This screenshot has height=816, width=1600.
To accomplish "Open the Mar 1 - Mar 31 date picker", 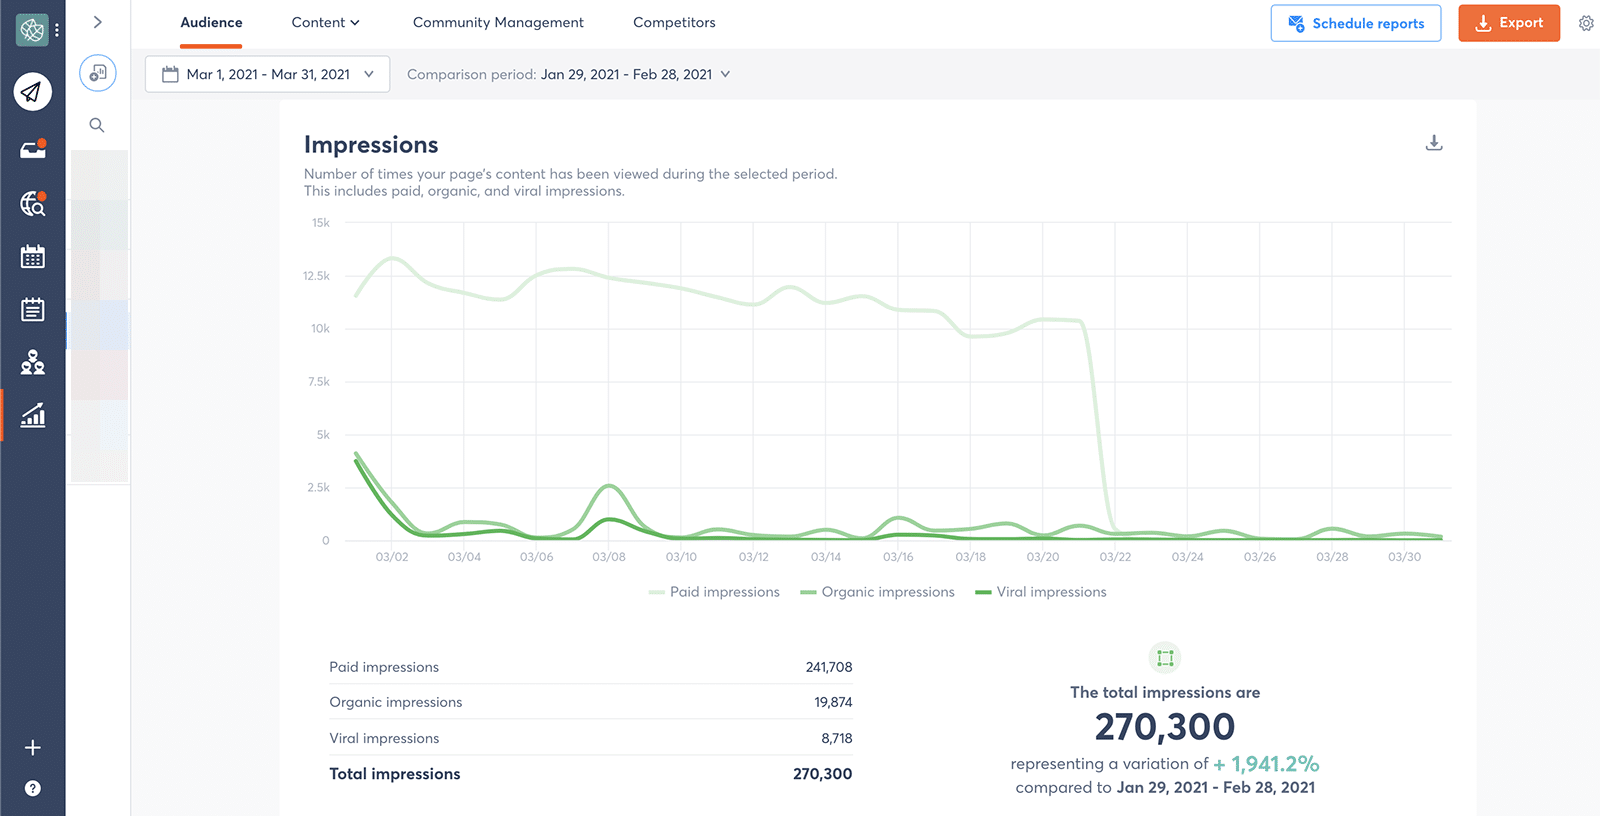I will [x=267, y=74].
